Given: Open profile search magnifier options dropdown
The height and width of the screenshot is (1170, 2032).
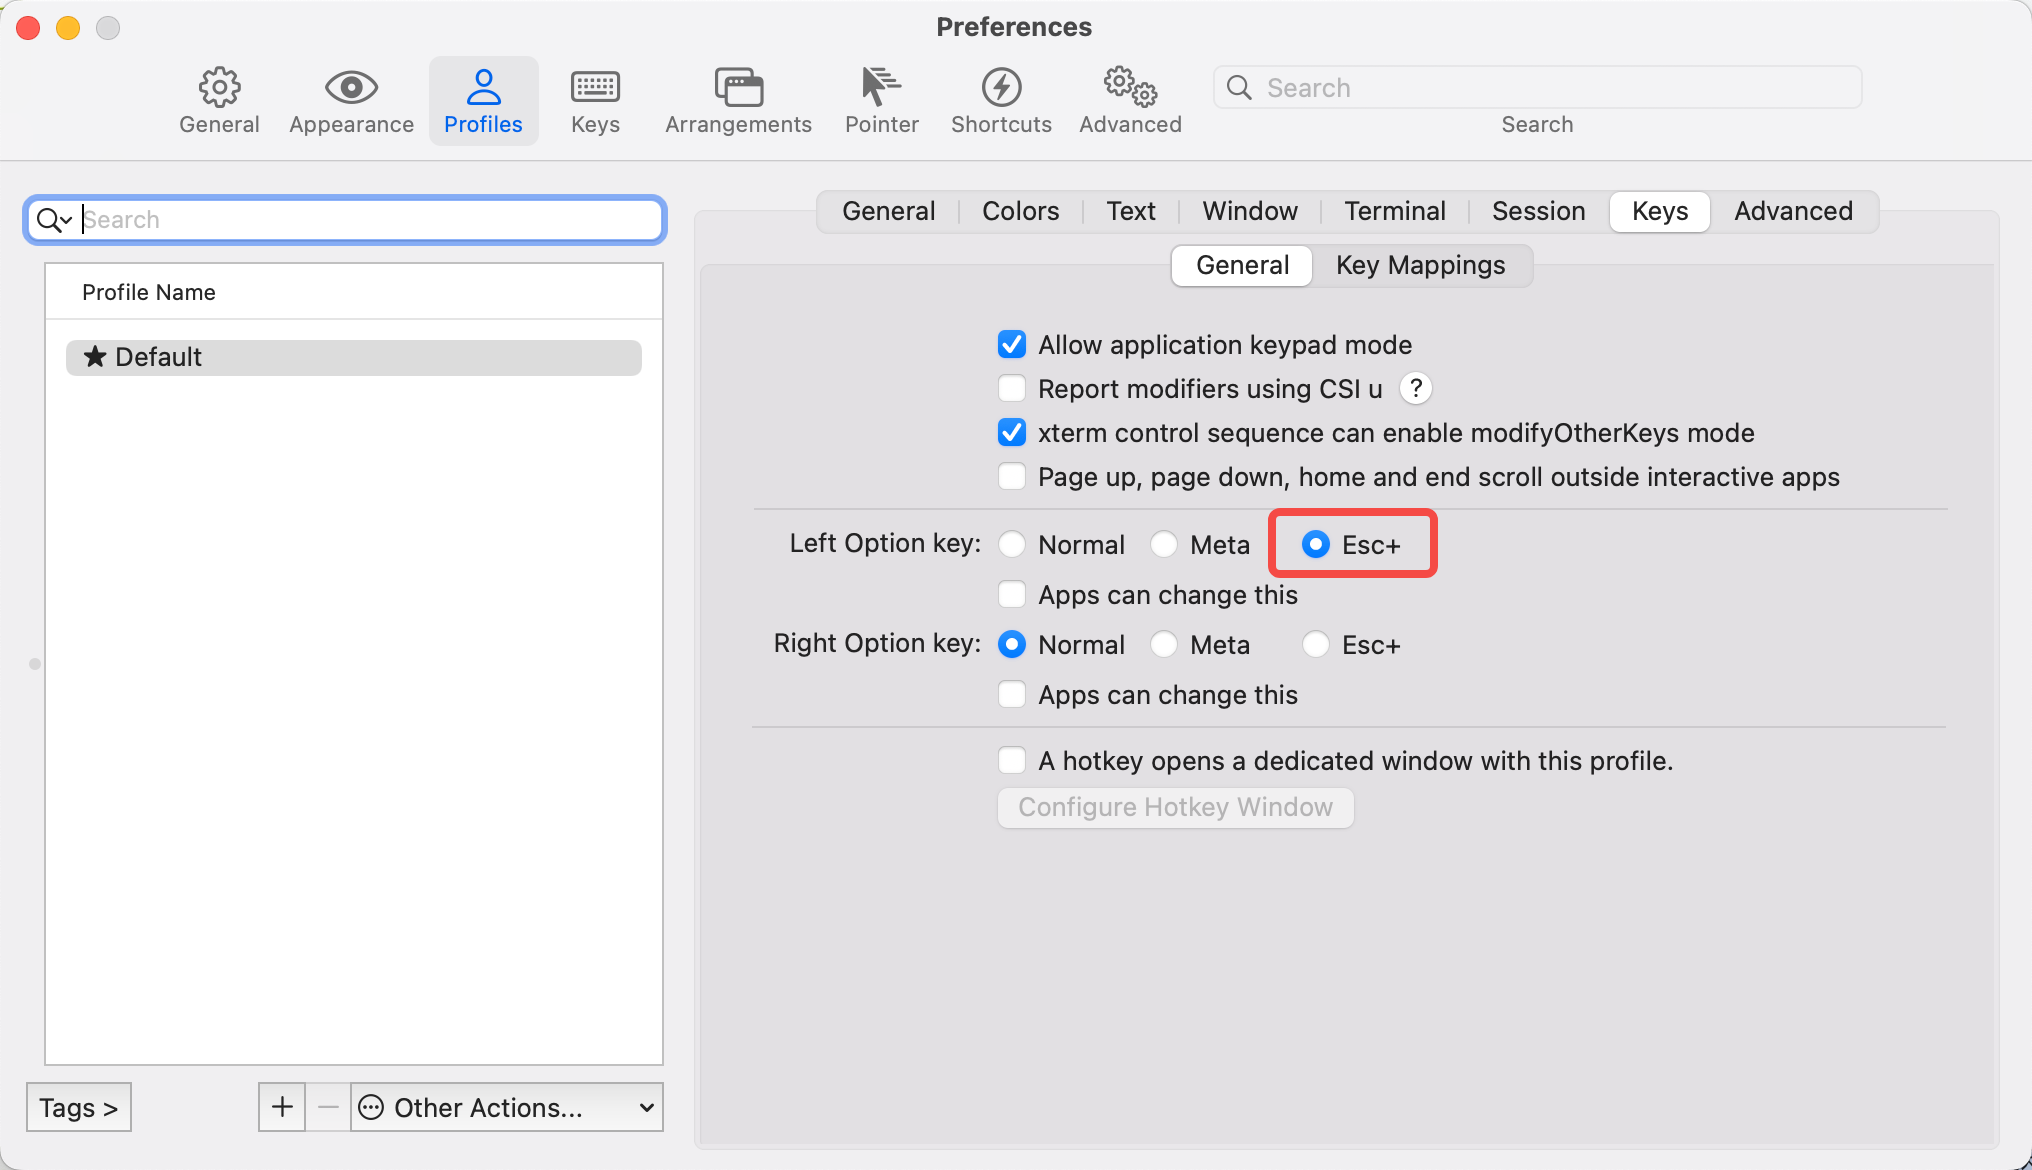Looking at the screenshot, I should 54,220.
